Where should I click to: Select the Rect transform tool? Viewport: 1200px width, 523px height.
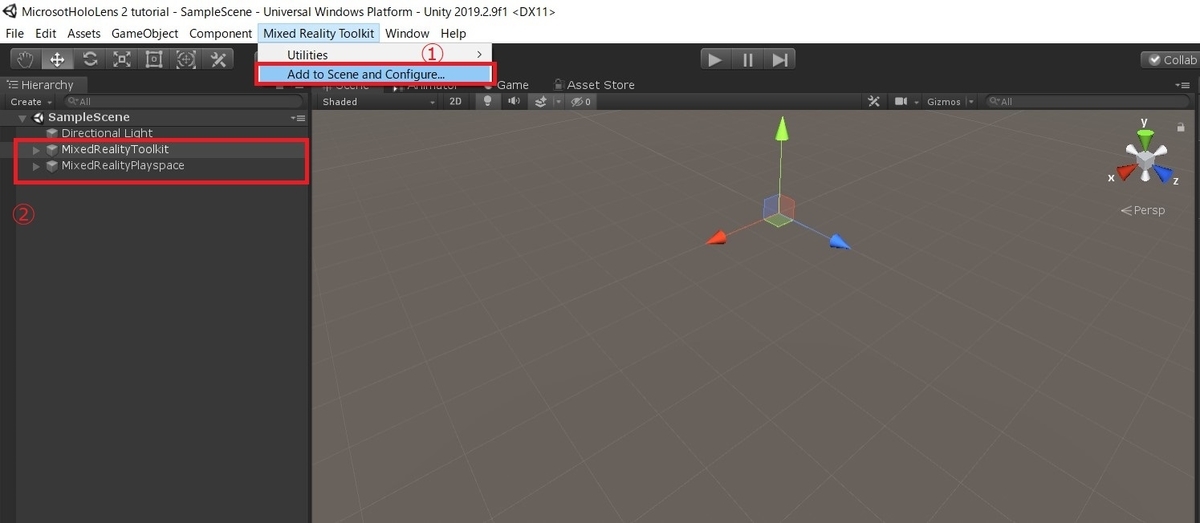coord(154,59)
